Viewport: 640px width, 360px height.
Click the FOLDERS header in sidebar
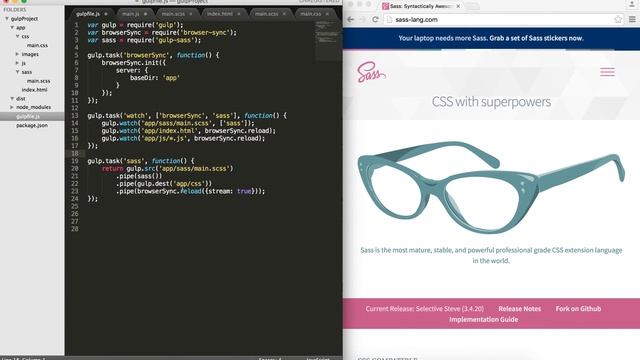tap(15, 9)
